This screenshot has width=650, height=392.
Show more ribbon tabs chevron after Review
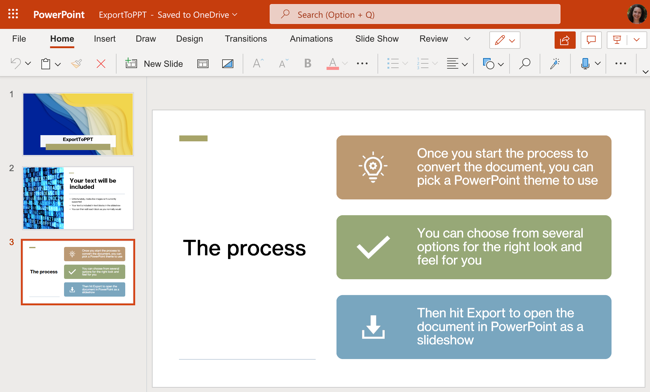point(467,39)
